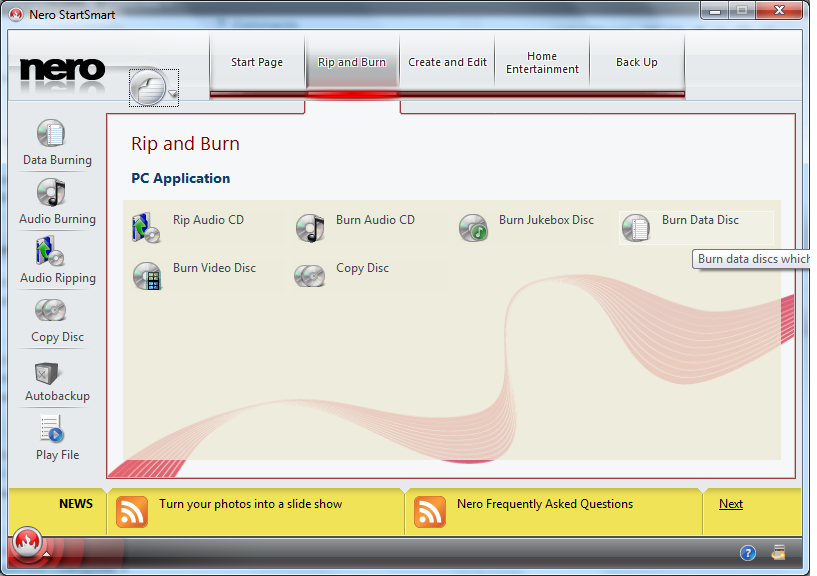Click the Burn Jukebox Disc label
Image resolution: width=817 pixels, height=576 pixels.
[x=546, y=220]
